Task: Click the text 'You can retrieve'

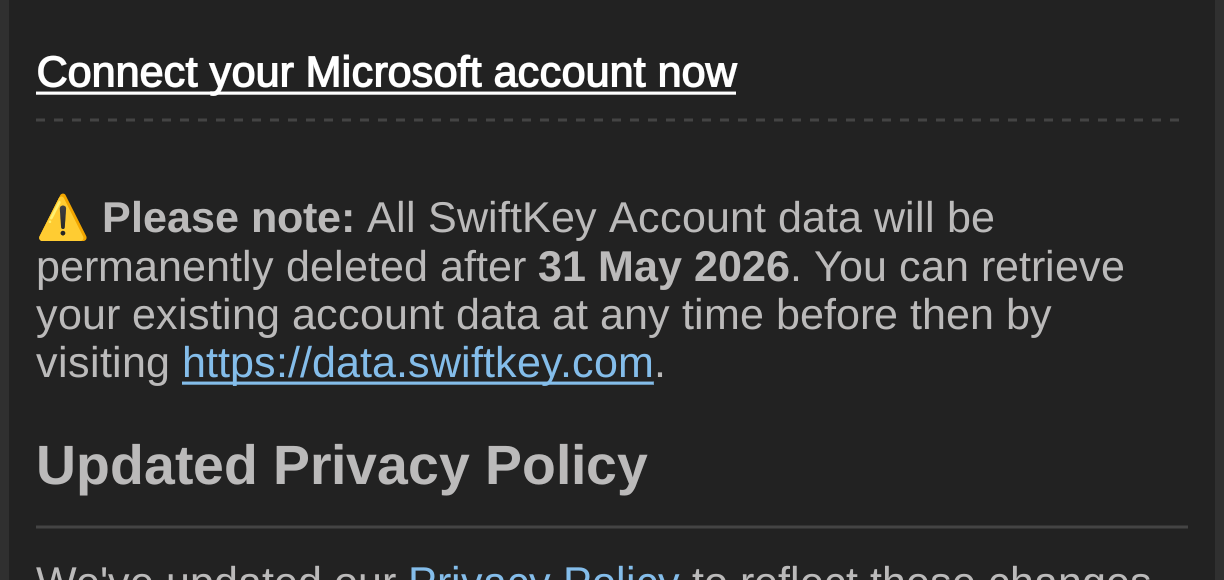Action: 970,267
